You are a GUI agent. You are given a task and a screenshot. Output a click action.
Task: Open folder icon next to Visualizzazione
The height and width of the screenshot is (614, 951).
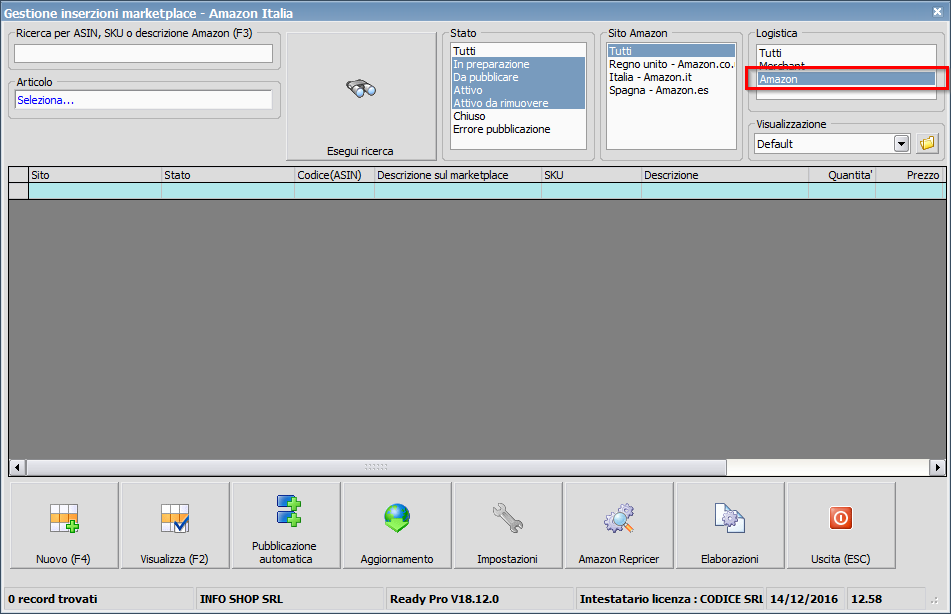click(x=927, y=144)
